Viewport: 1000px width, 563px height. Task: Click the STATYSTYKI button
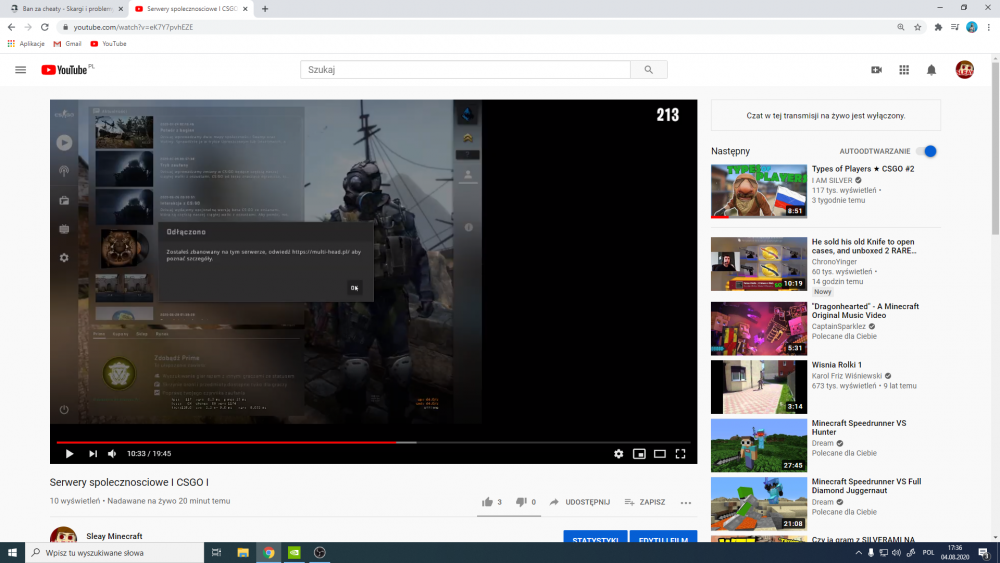coord(595,540)
